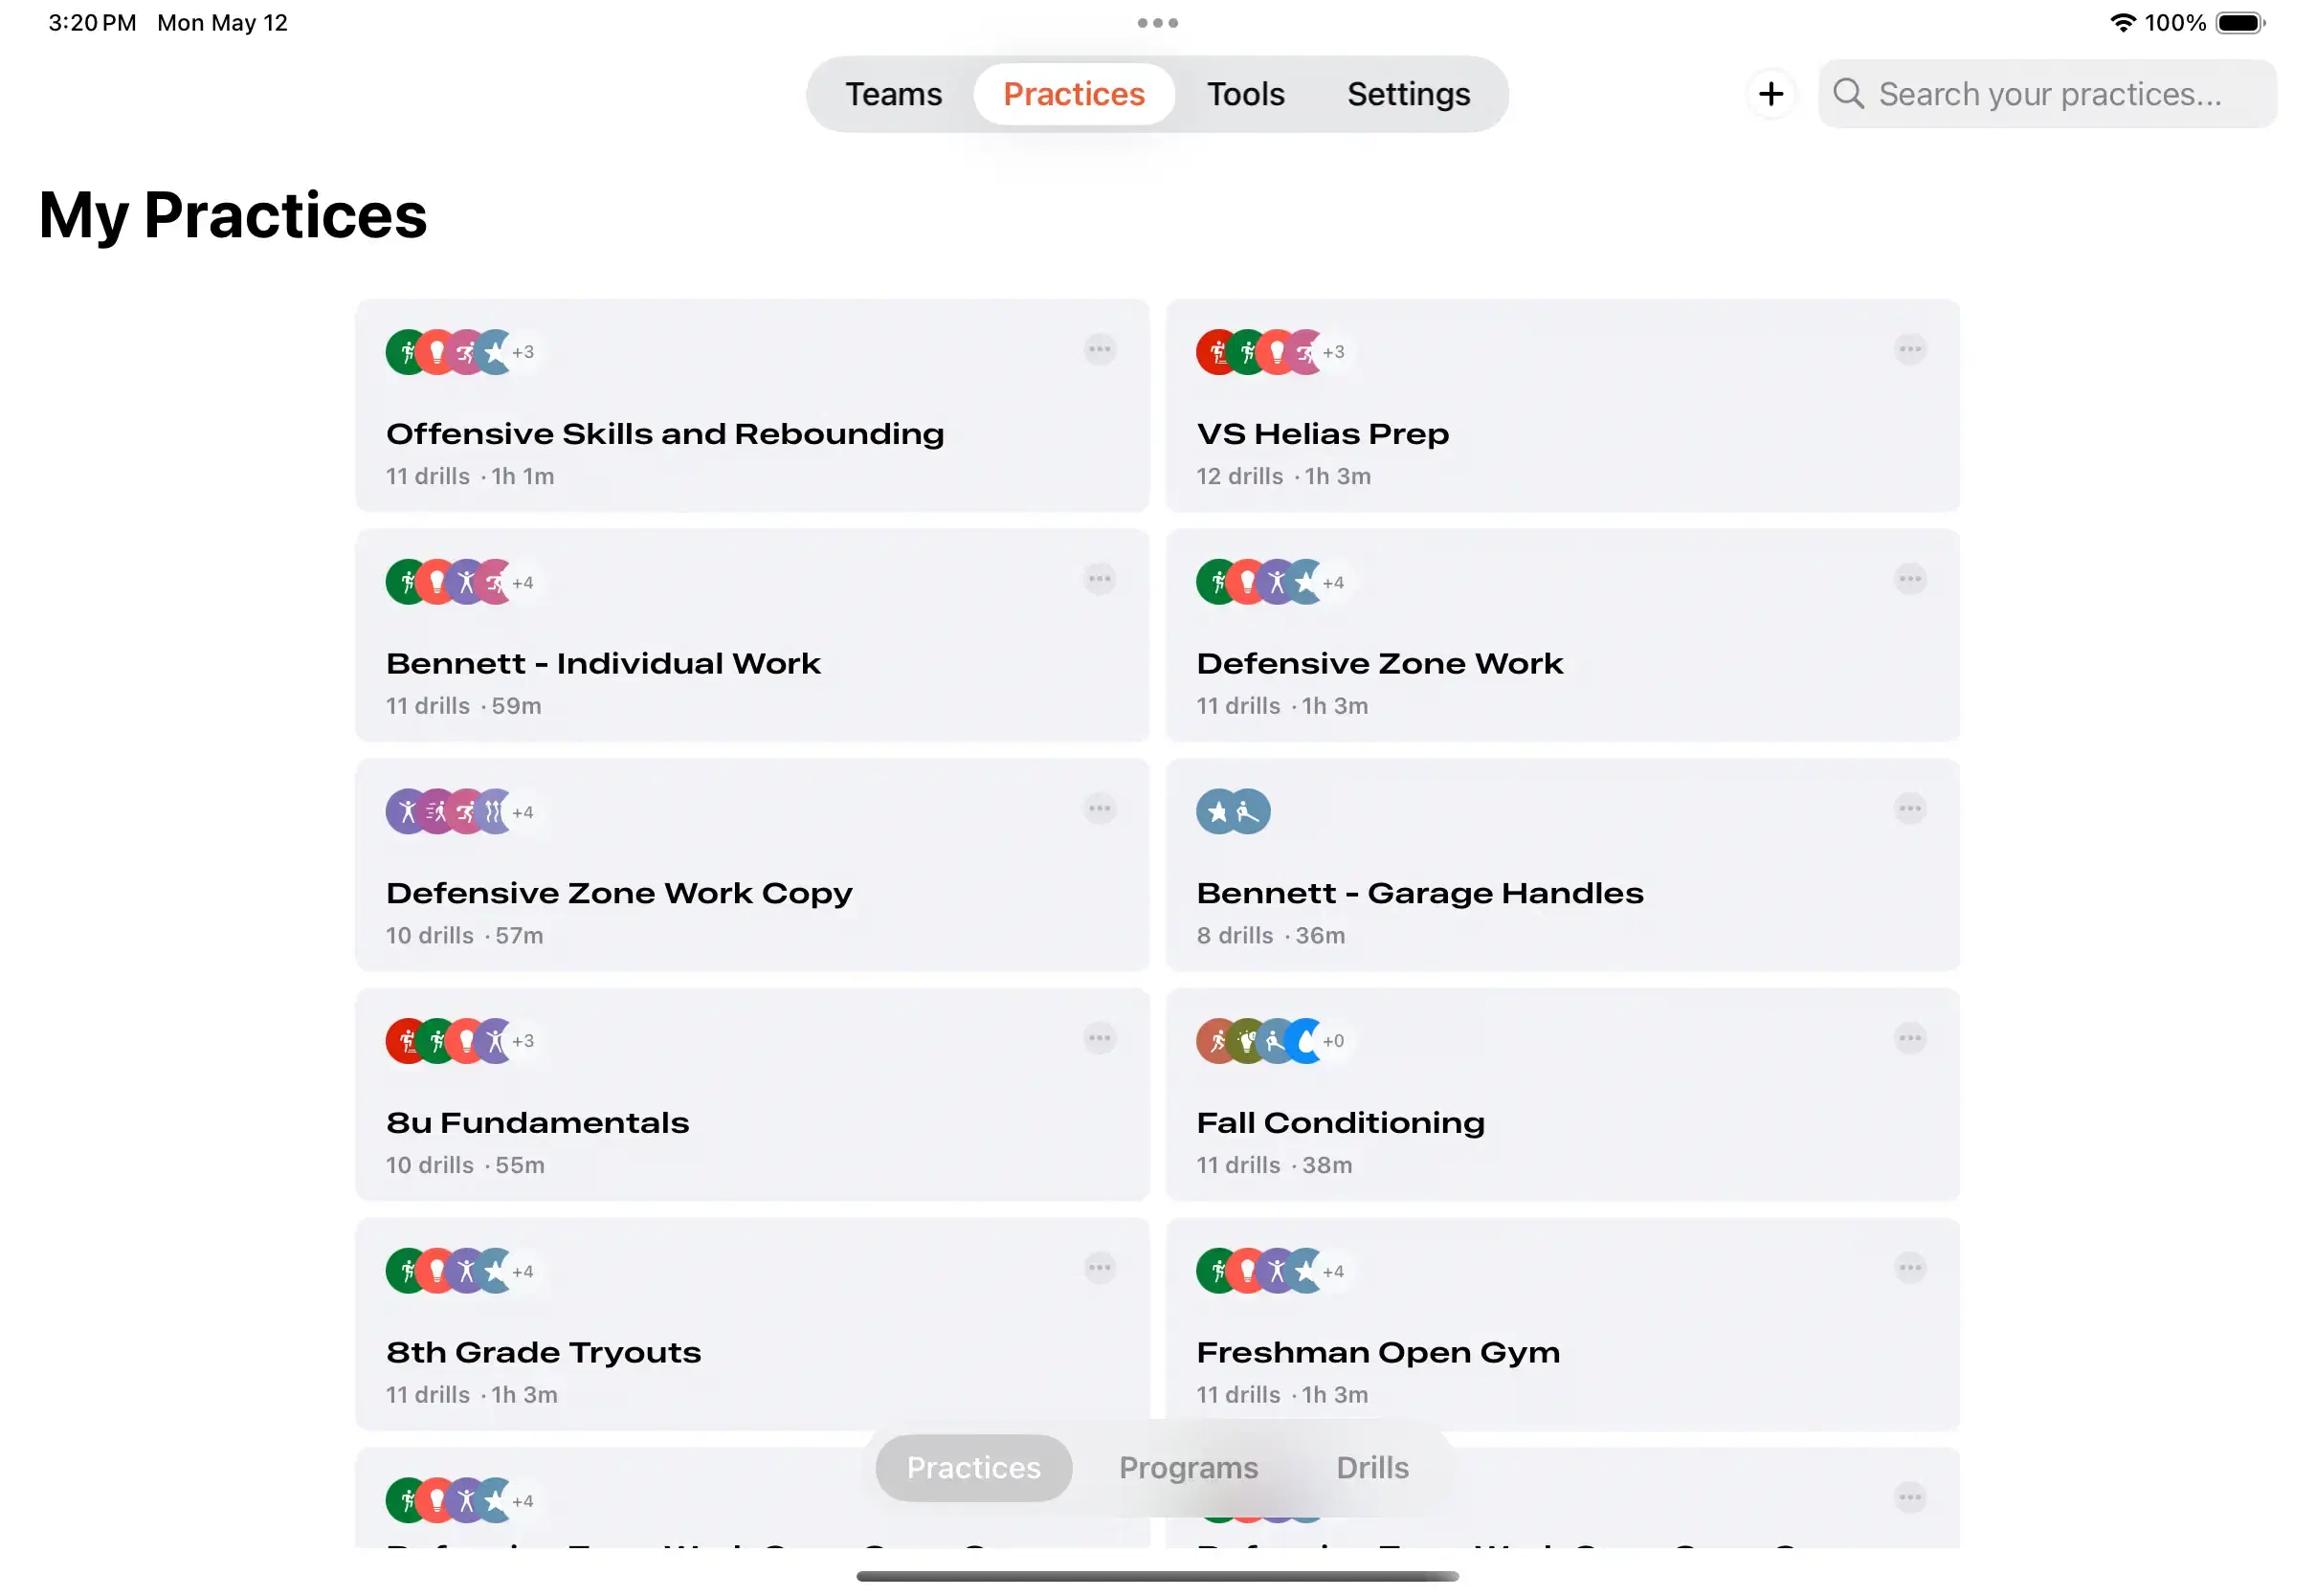Open options for Defensive Zone Work card
The image size is (2316, 1596).
(1909, 579)
